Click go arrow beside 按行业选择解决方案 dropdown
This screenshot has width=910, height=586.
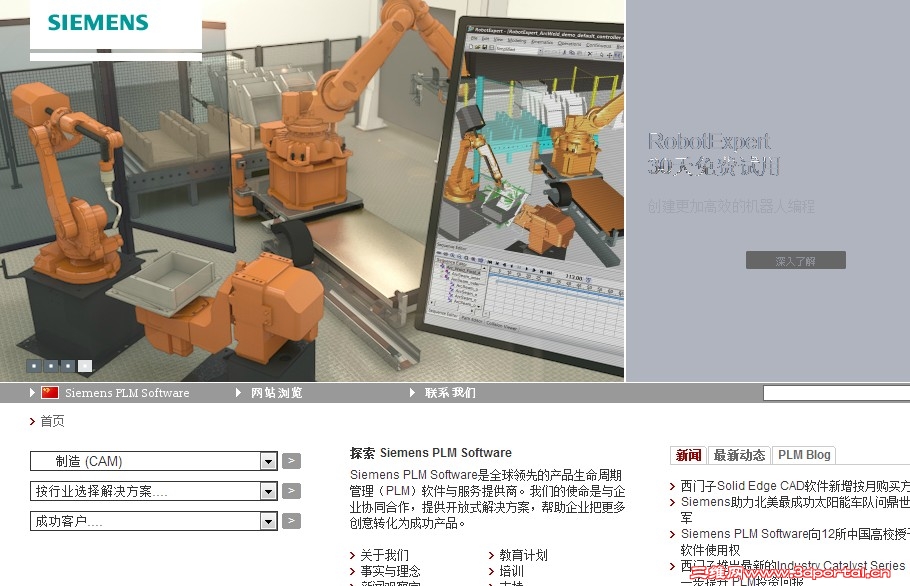(291, 491)
